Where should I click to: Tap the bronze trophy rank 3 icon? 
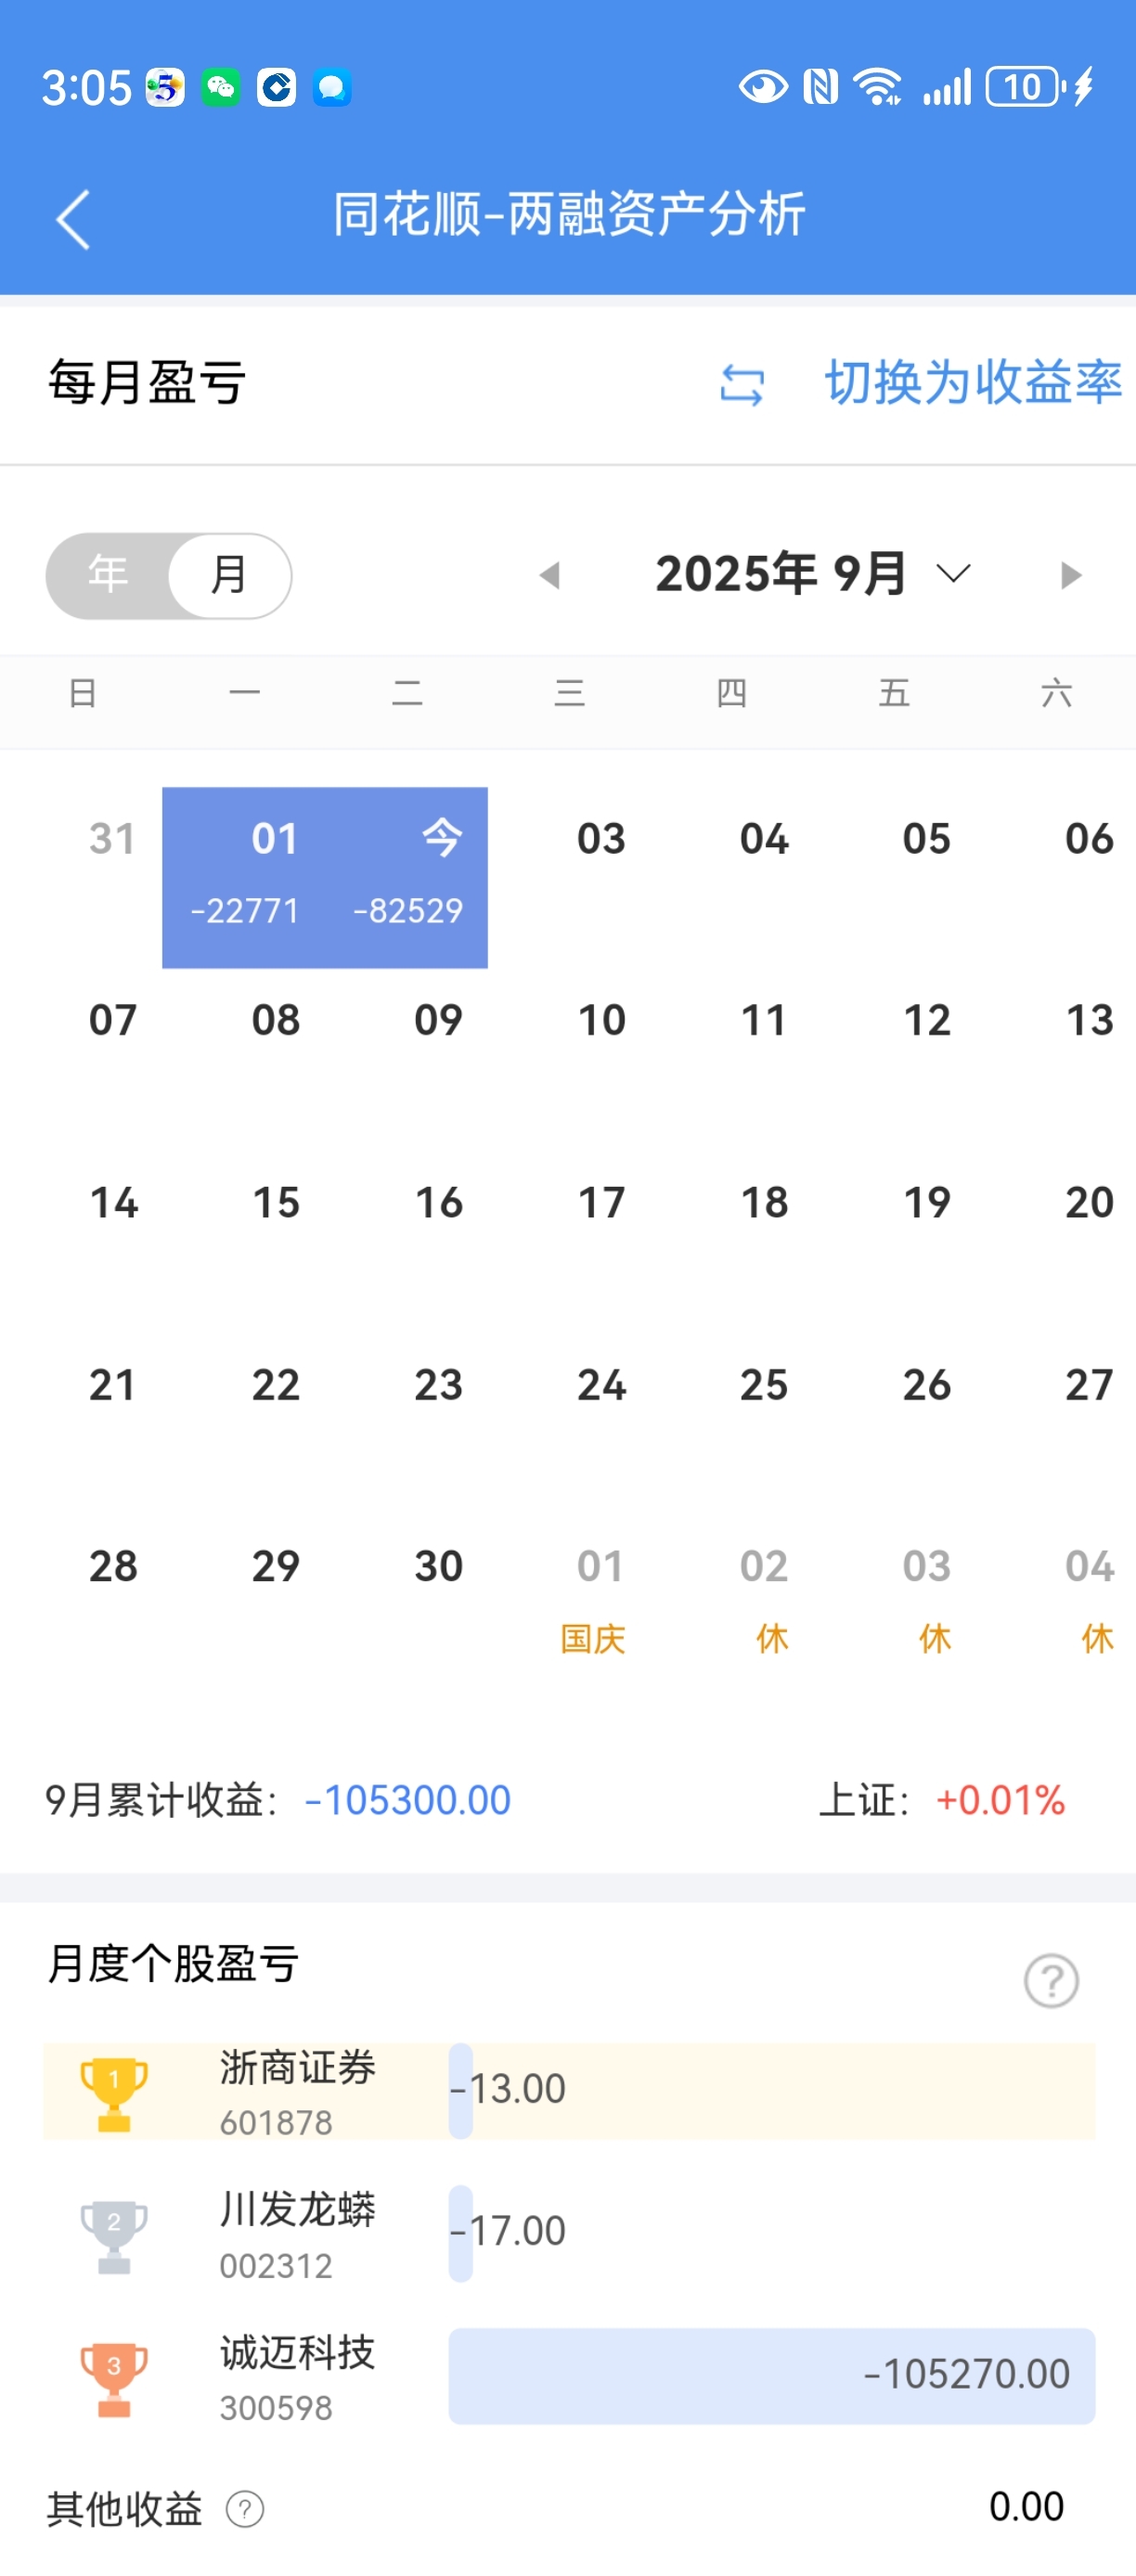click(114, 2379)
